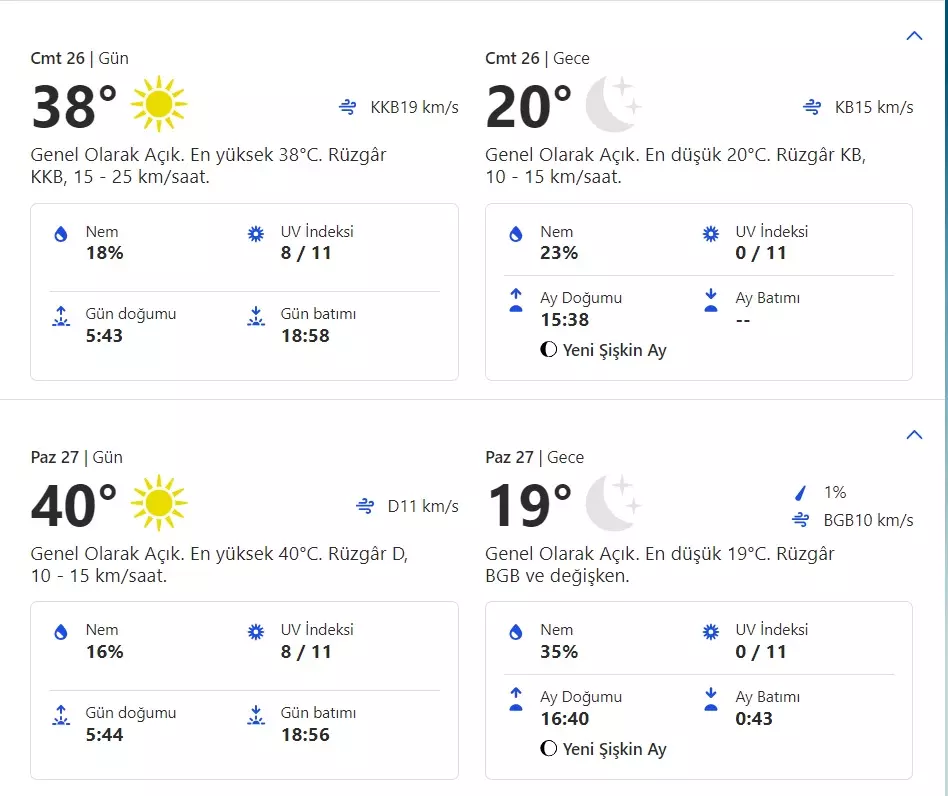Click the sun icon for Cmt 26 daytime

tap(159, 104)
